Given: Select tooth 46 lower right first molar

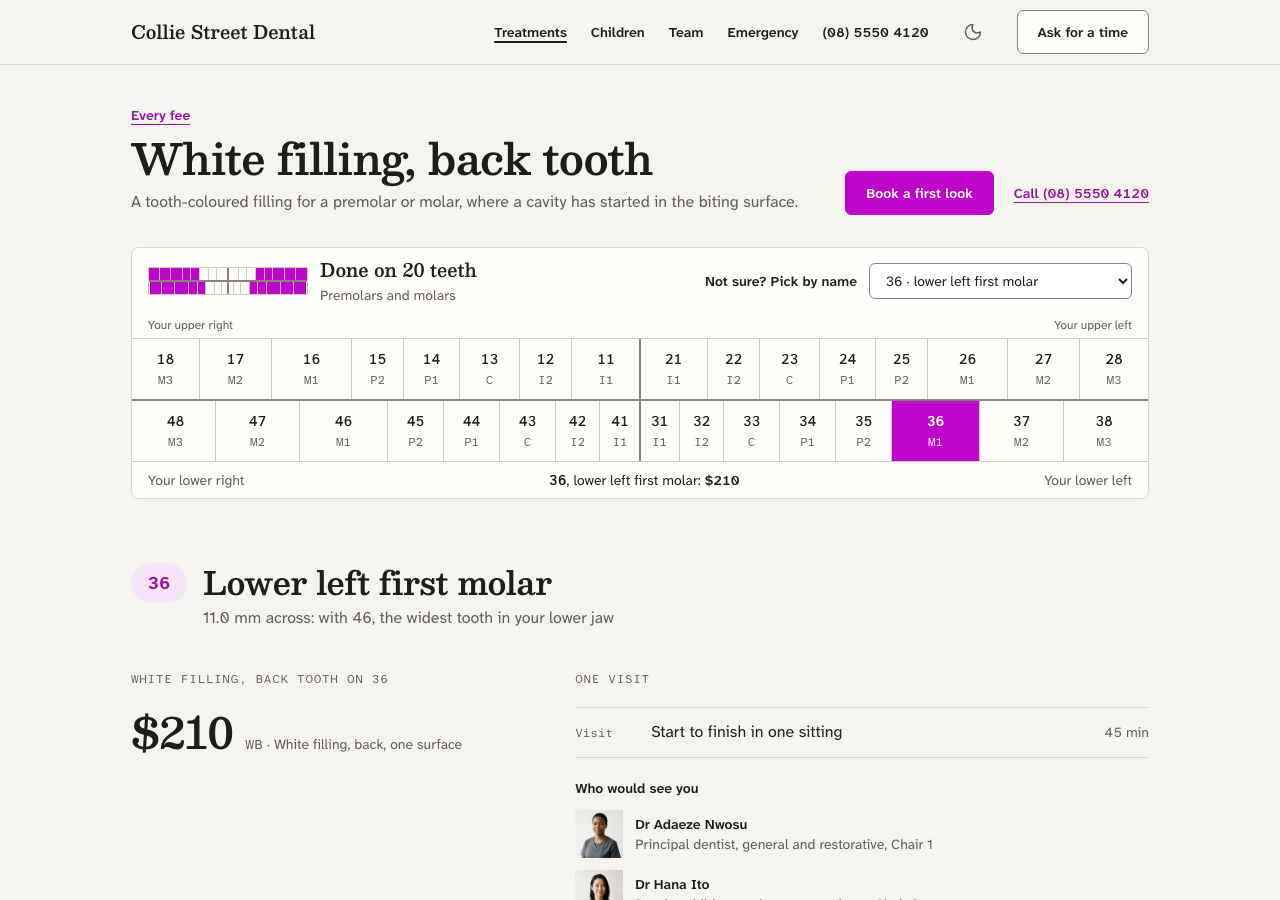Looking at the screenshot, I should pos(344,431).
